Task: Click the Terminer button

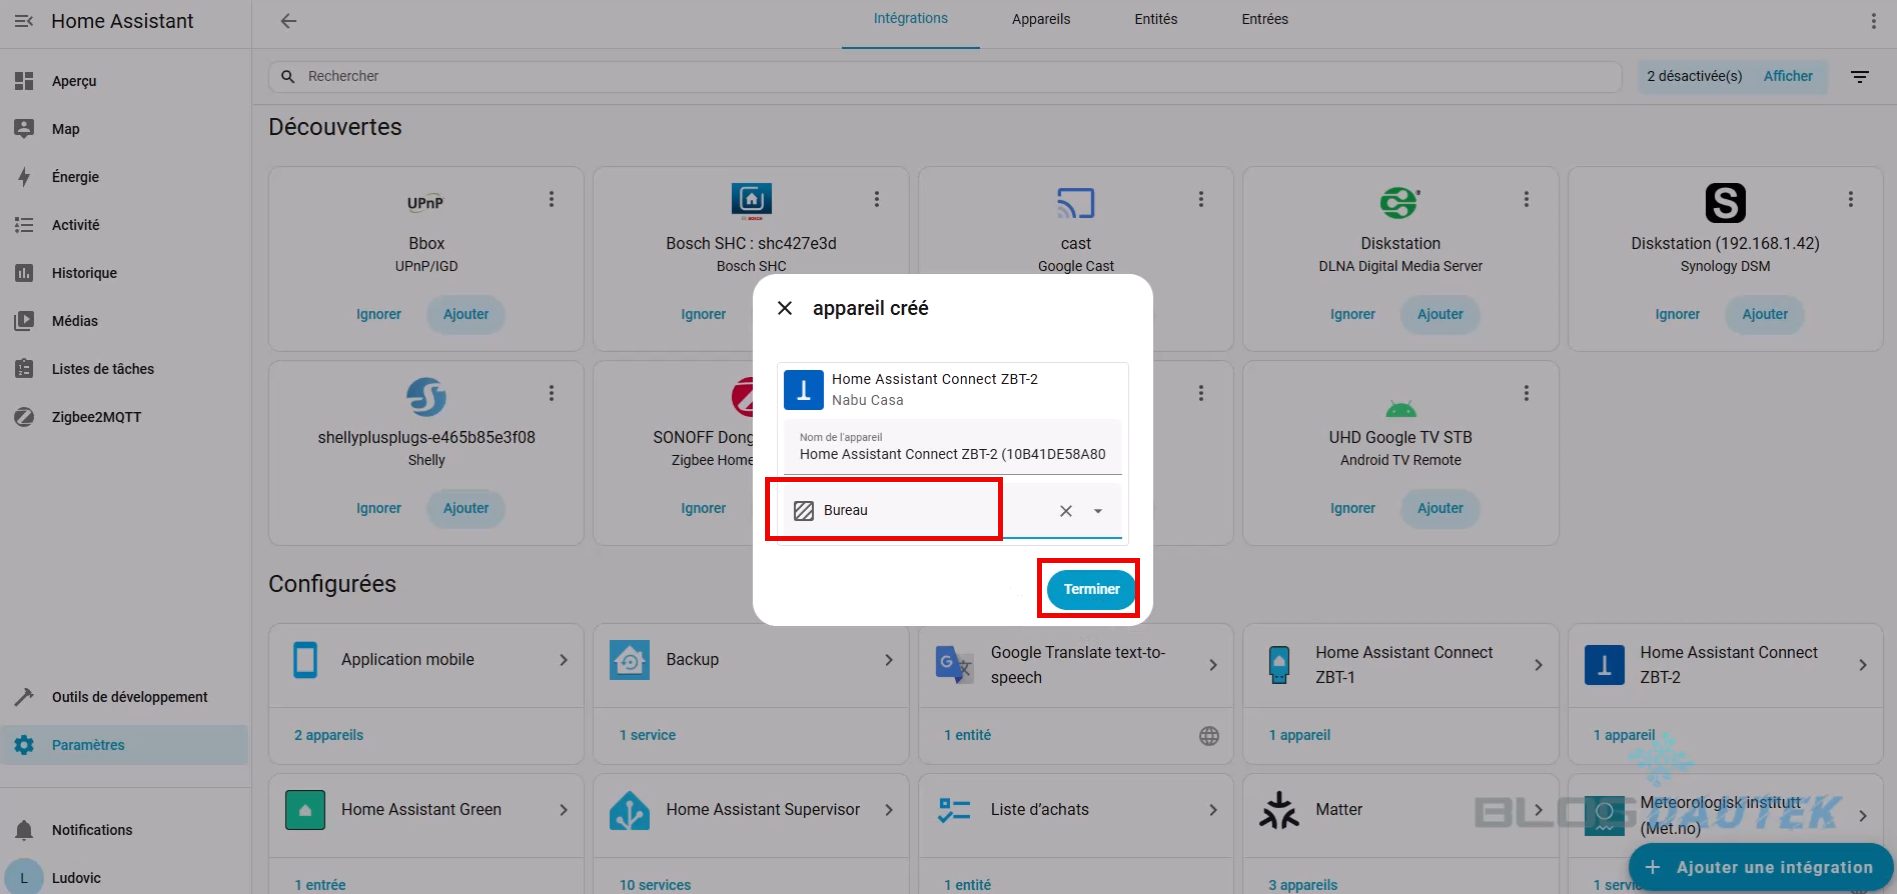Action: coord(1090,589)
